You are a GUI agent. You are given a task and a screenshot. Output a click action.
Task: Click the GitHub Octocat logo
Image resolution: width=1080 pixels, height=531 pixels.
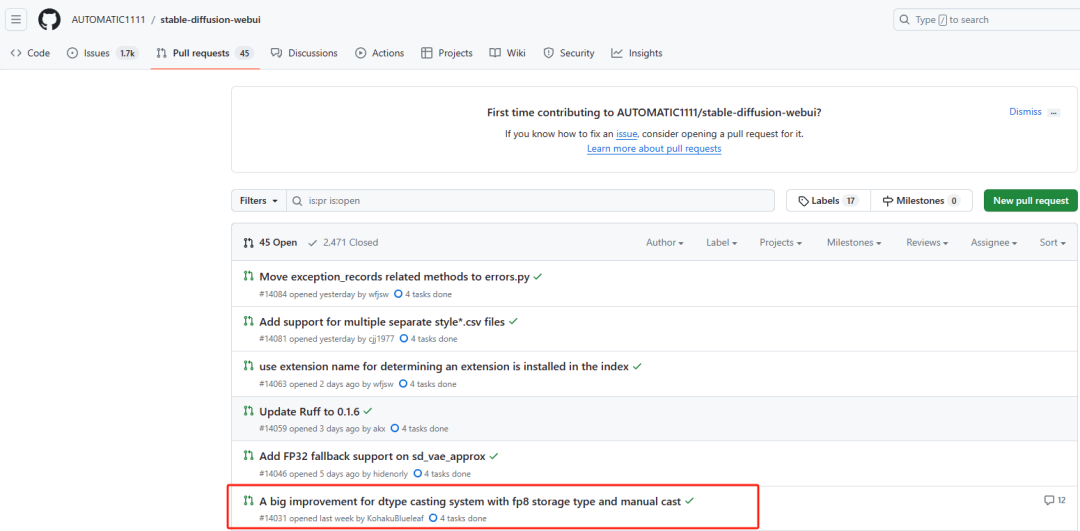pos(49,19)
